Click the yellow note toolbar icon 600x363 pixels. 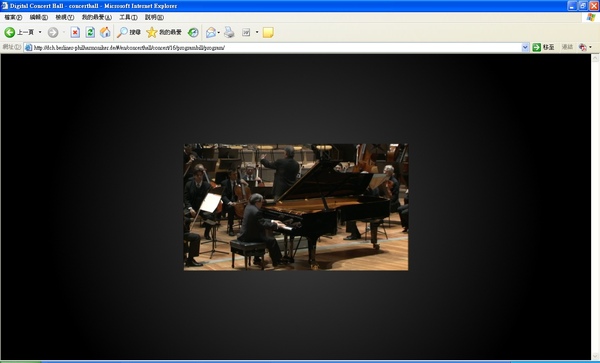268,33
